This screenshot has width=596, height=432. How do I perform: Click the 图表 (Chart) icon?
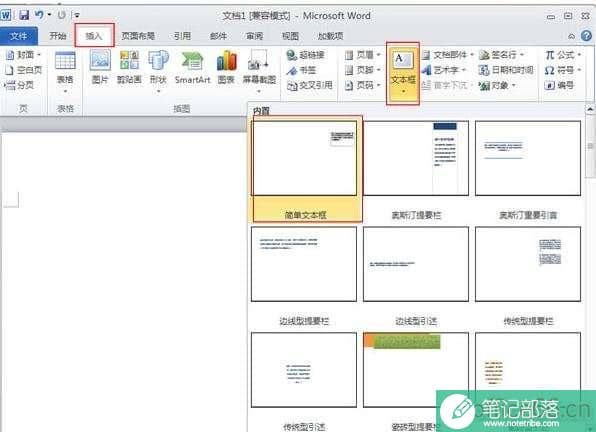pos(226,67)
